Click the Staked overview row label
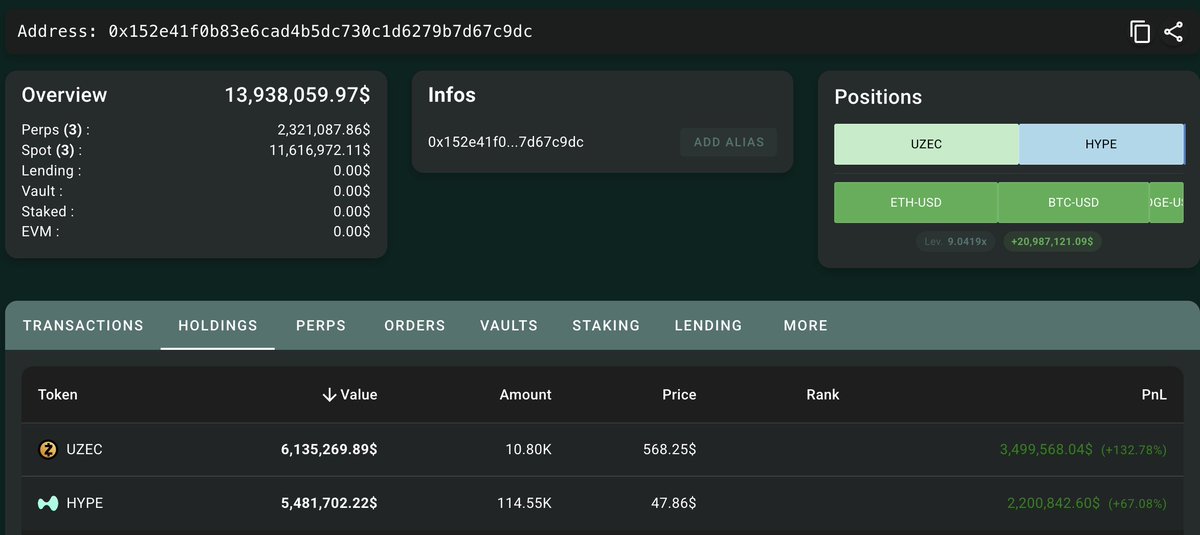 (x=47, y=211)
